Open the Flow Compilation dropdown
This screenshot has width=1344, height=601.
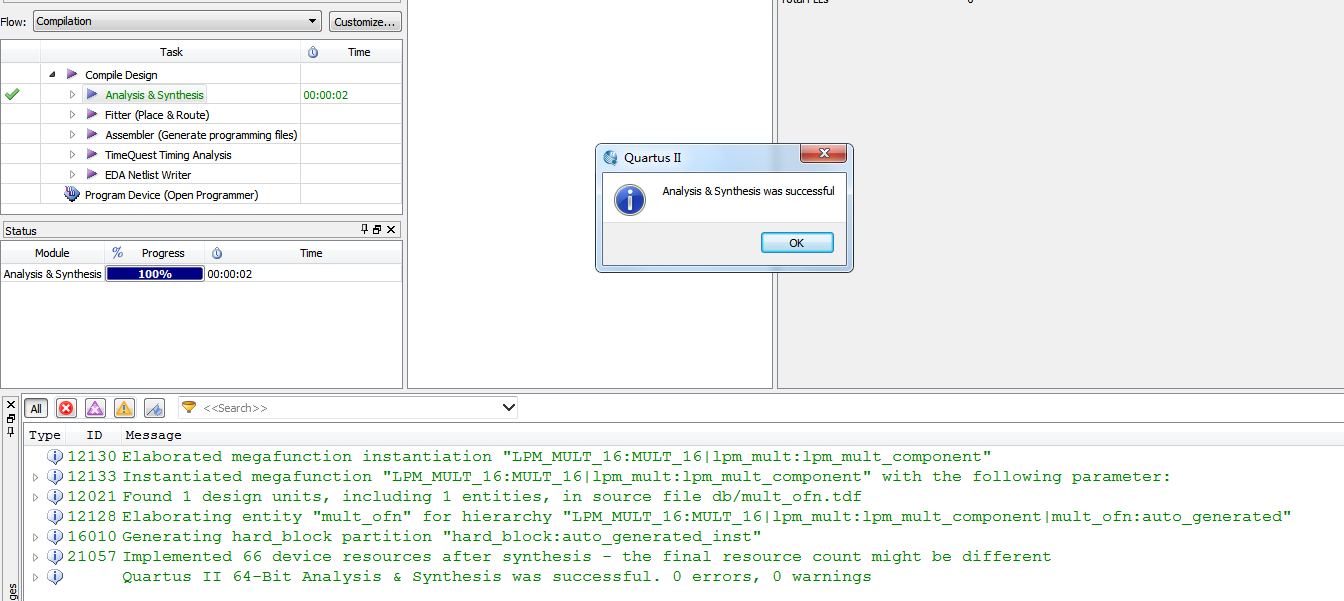pos(176,21)
